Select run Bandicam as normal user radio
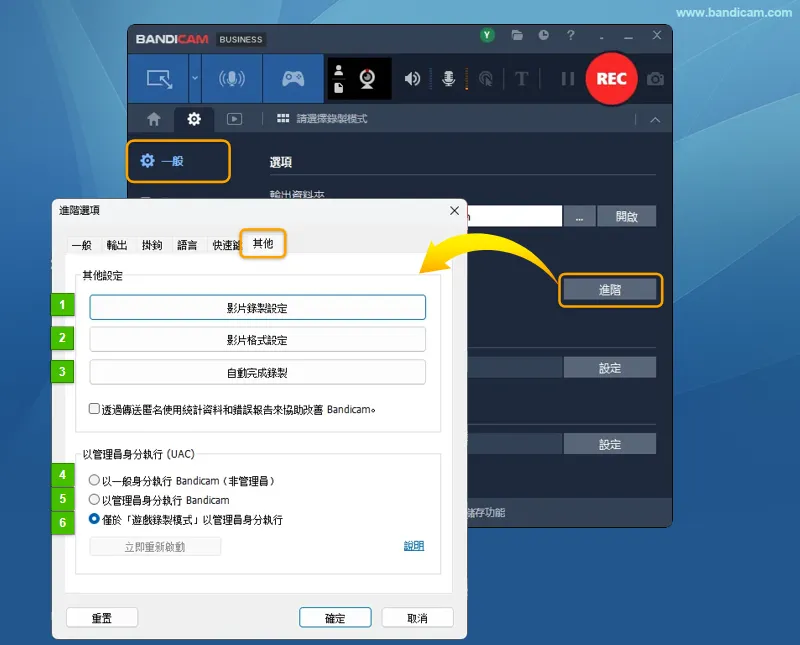This screenshot has width=800, height=645. [x=94, y=480]
